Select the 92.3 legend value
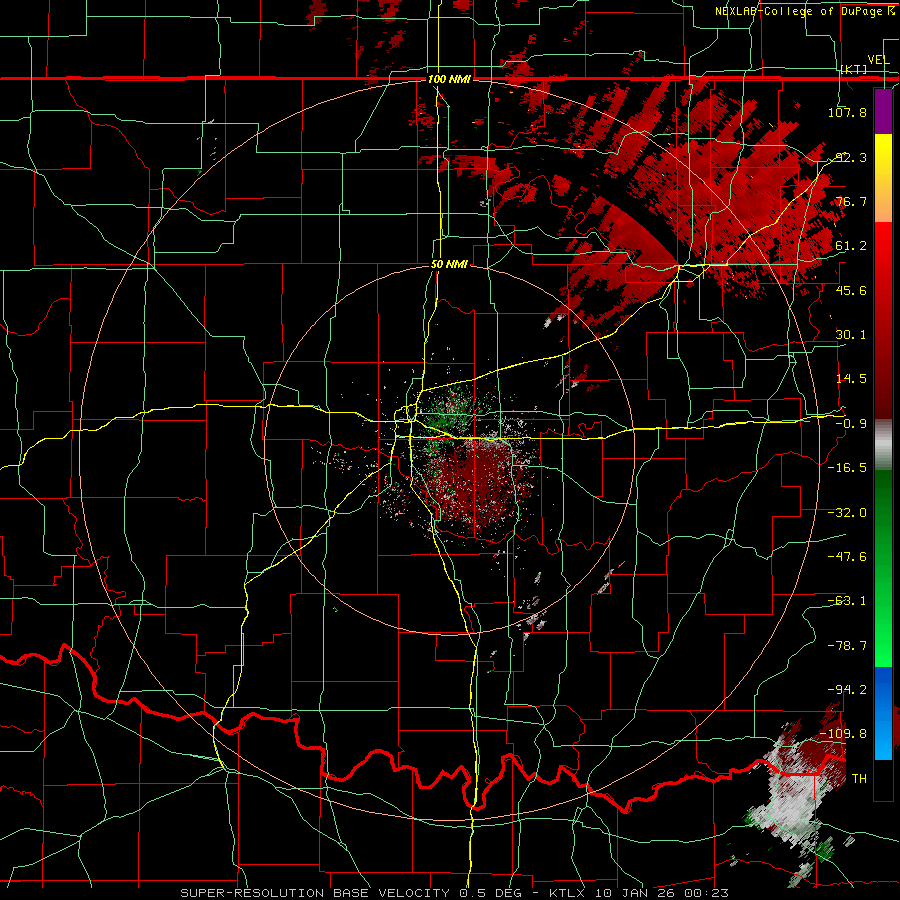Image resolution: width=900 pixels, height=900 pixels. 851,157
